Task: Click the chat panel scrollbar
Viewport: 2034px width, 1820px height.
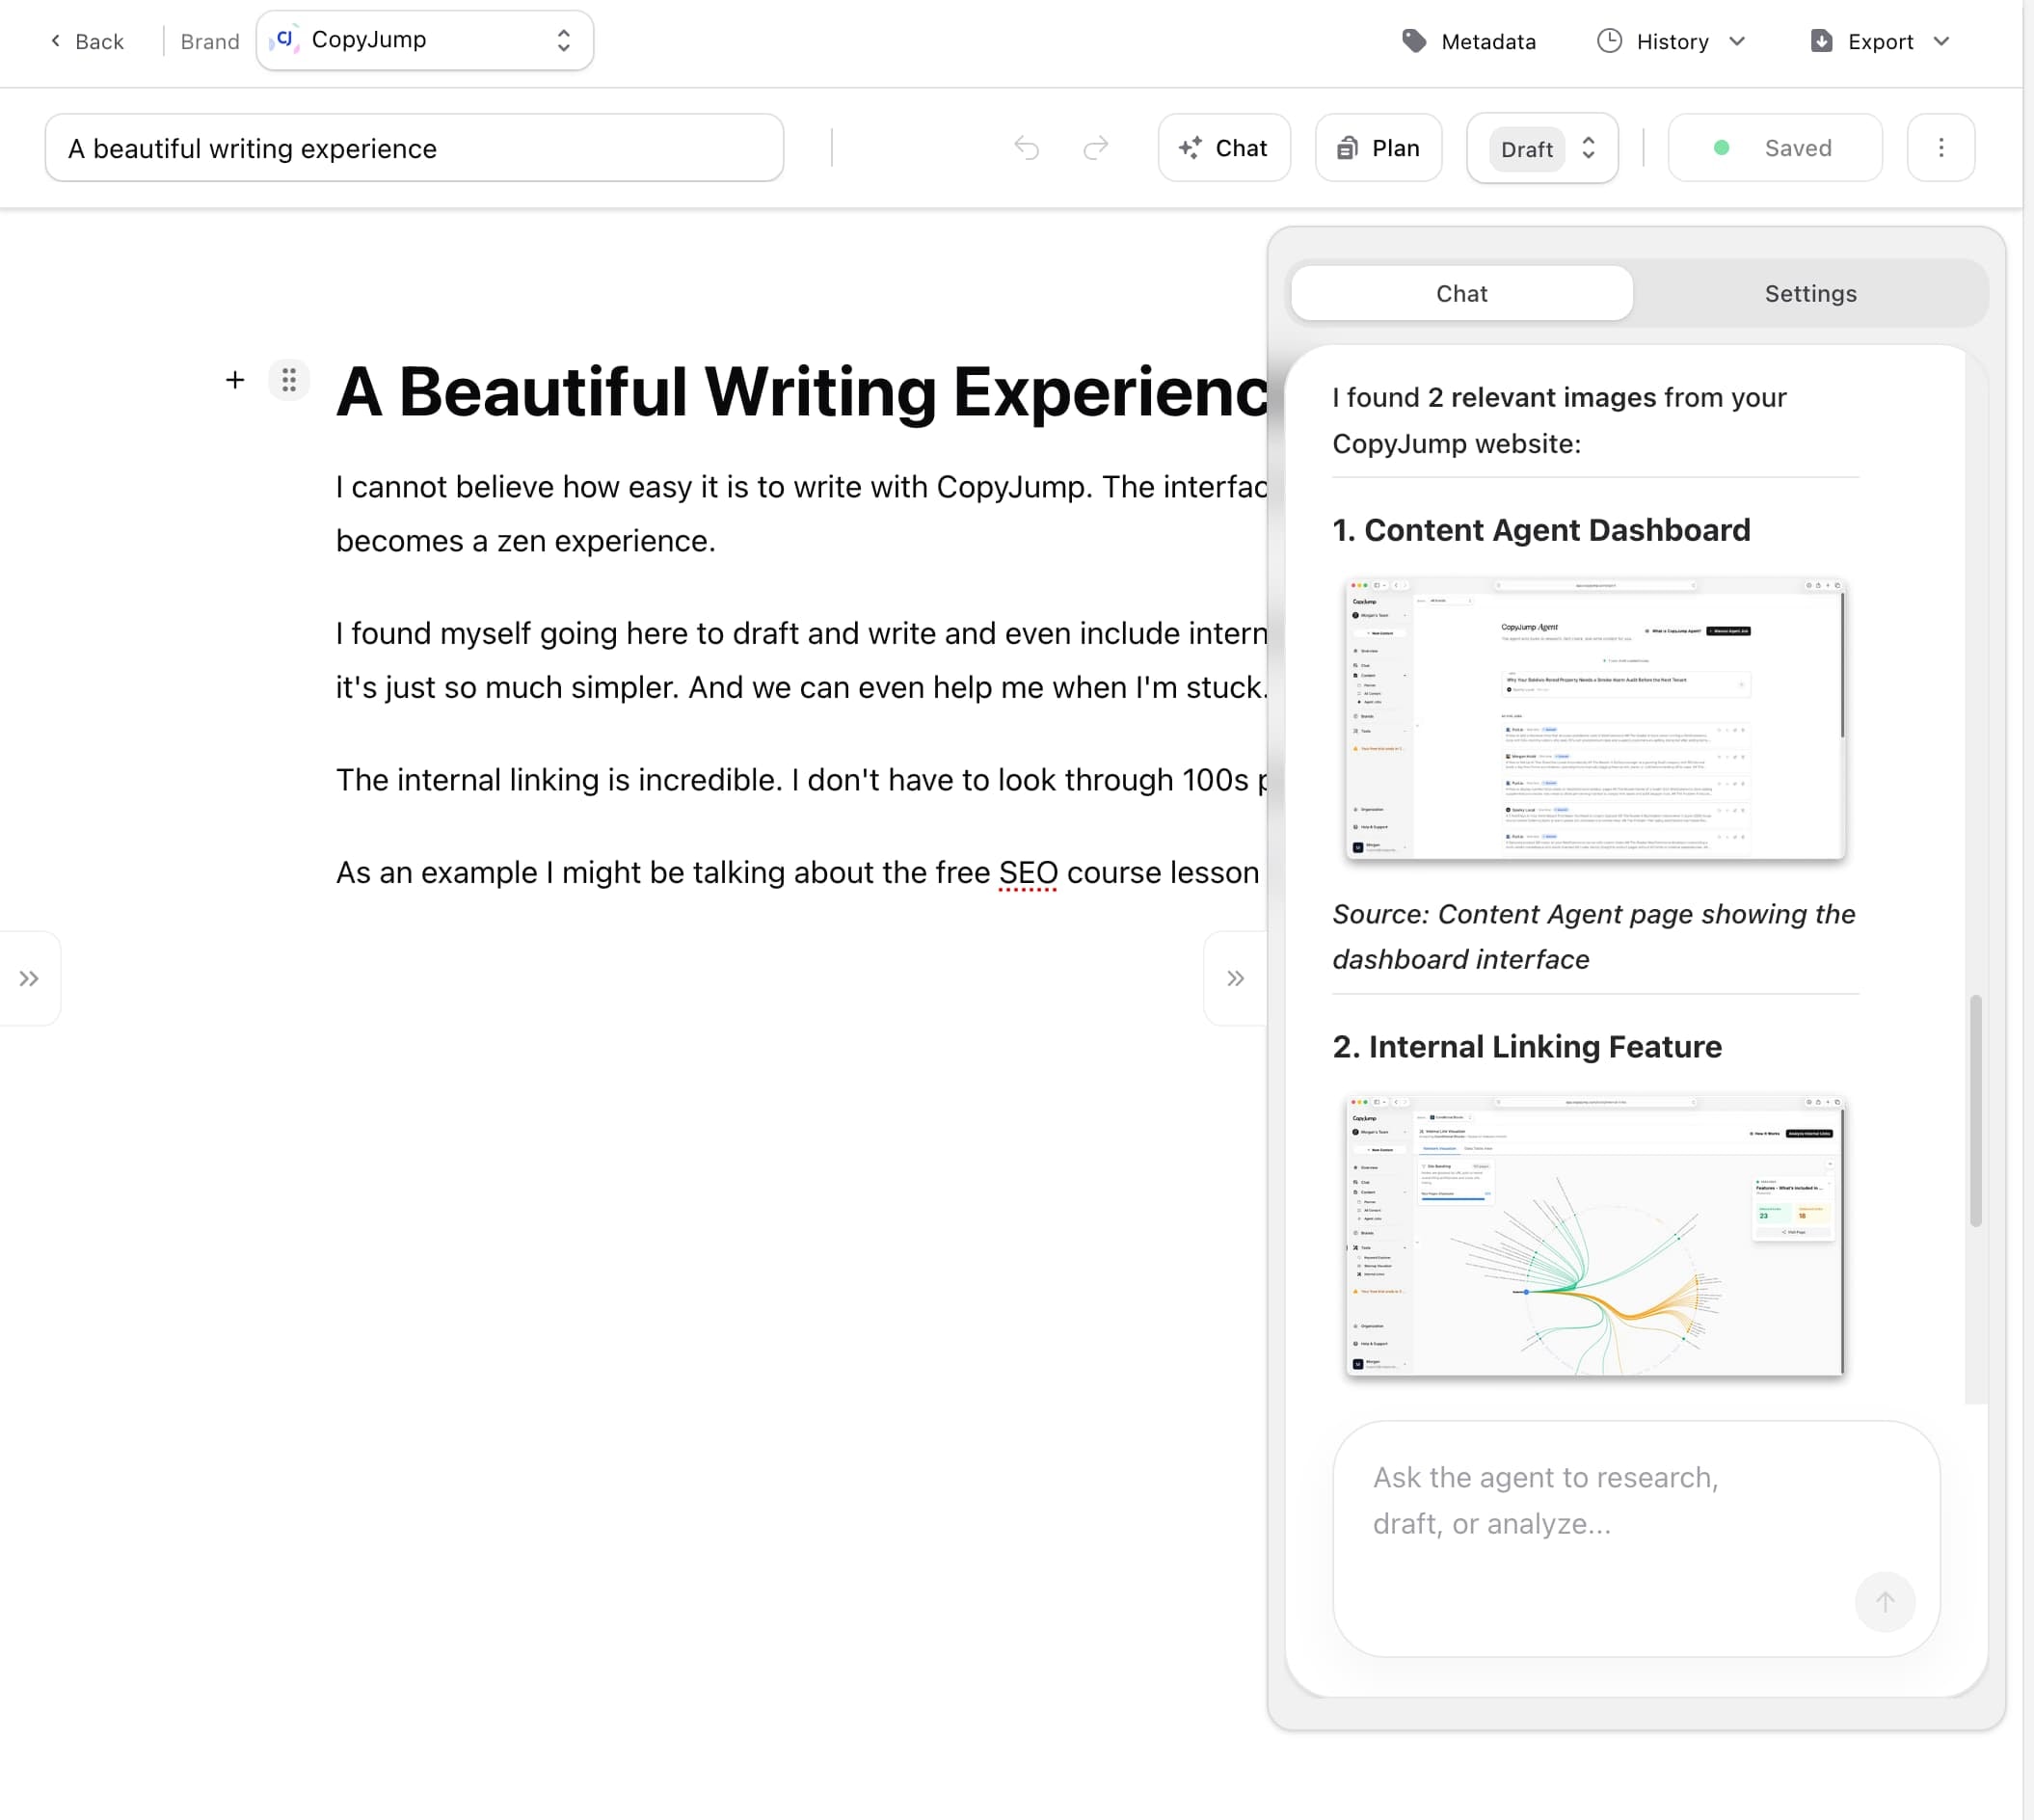Action: (1975, 1110)
